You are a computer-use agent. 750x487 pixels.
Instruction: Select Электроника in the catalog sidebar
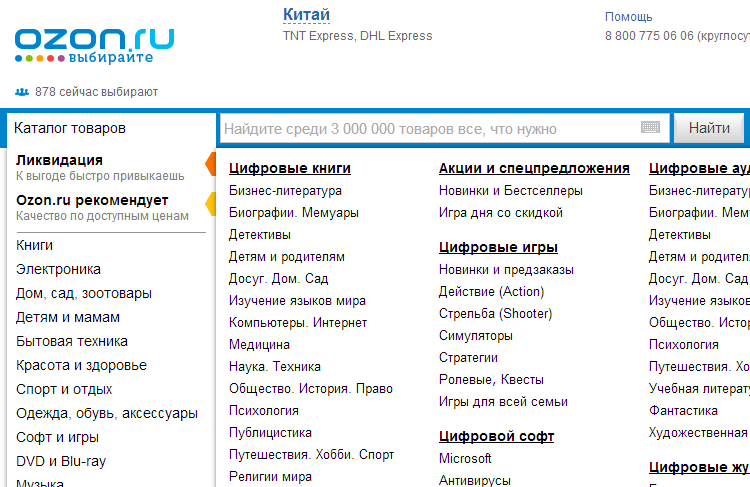(58, 269)
